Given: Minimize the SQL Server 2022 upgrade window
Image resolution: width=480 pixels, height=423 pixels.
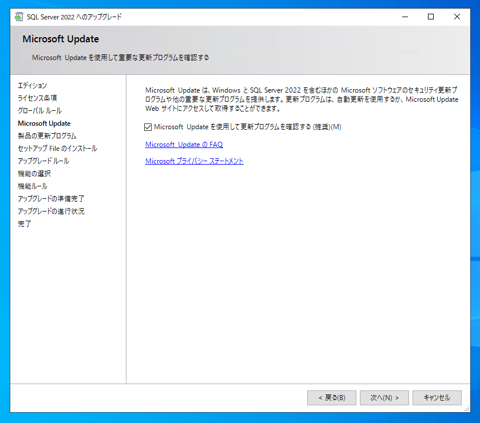Looking at the screenshot, I should [405, 17].
